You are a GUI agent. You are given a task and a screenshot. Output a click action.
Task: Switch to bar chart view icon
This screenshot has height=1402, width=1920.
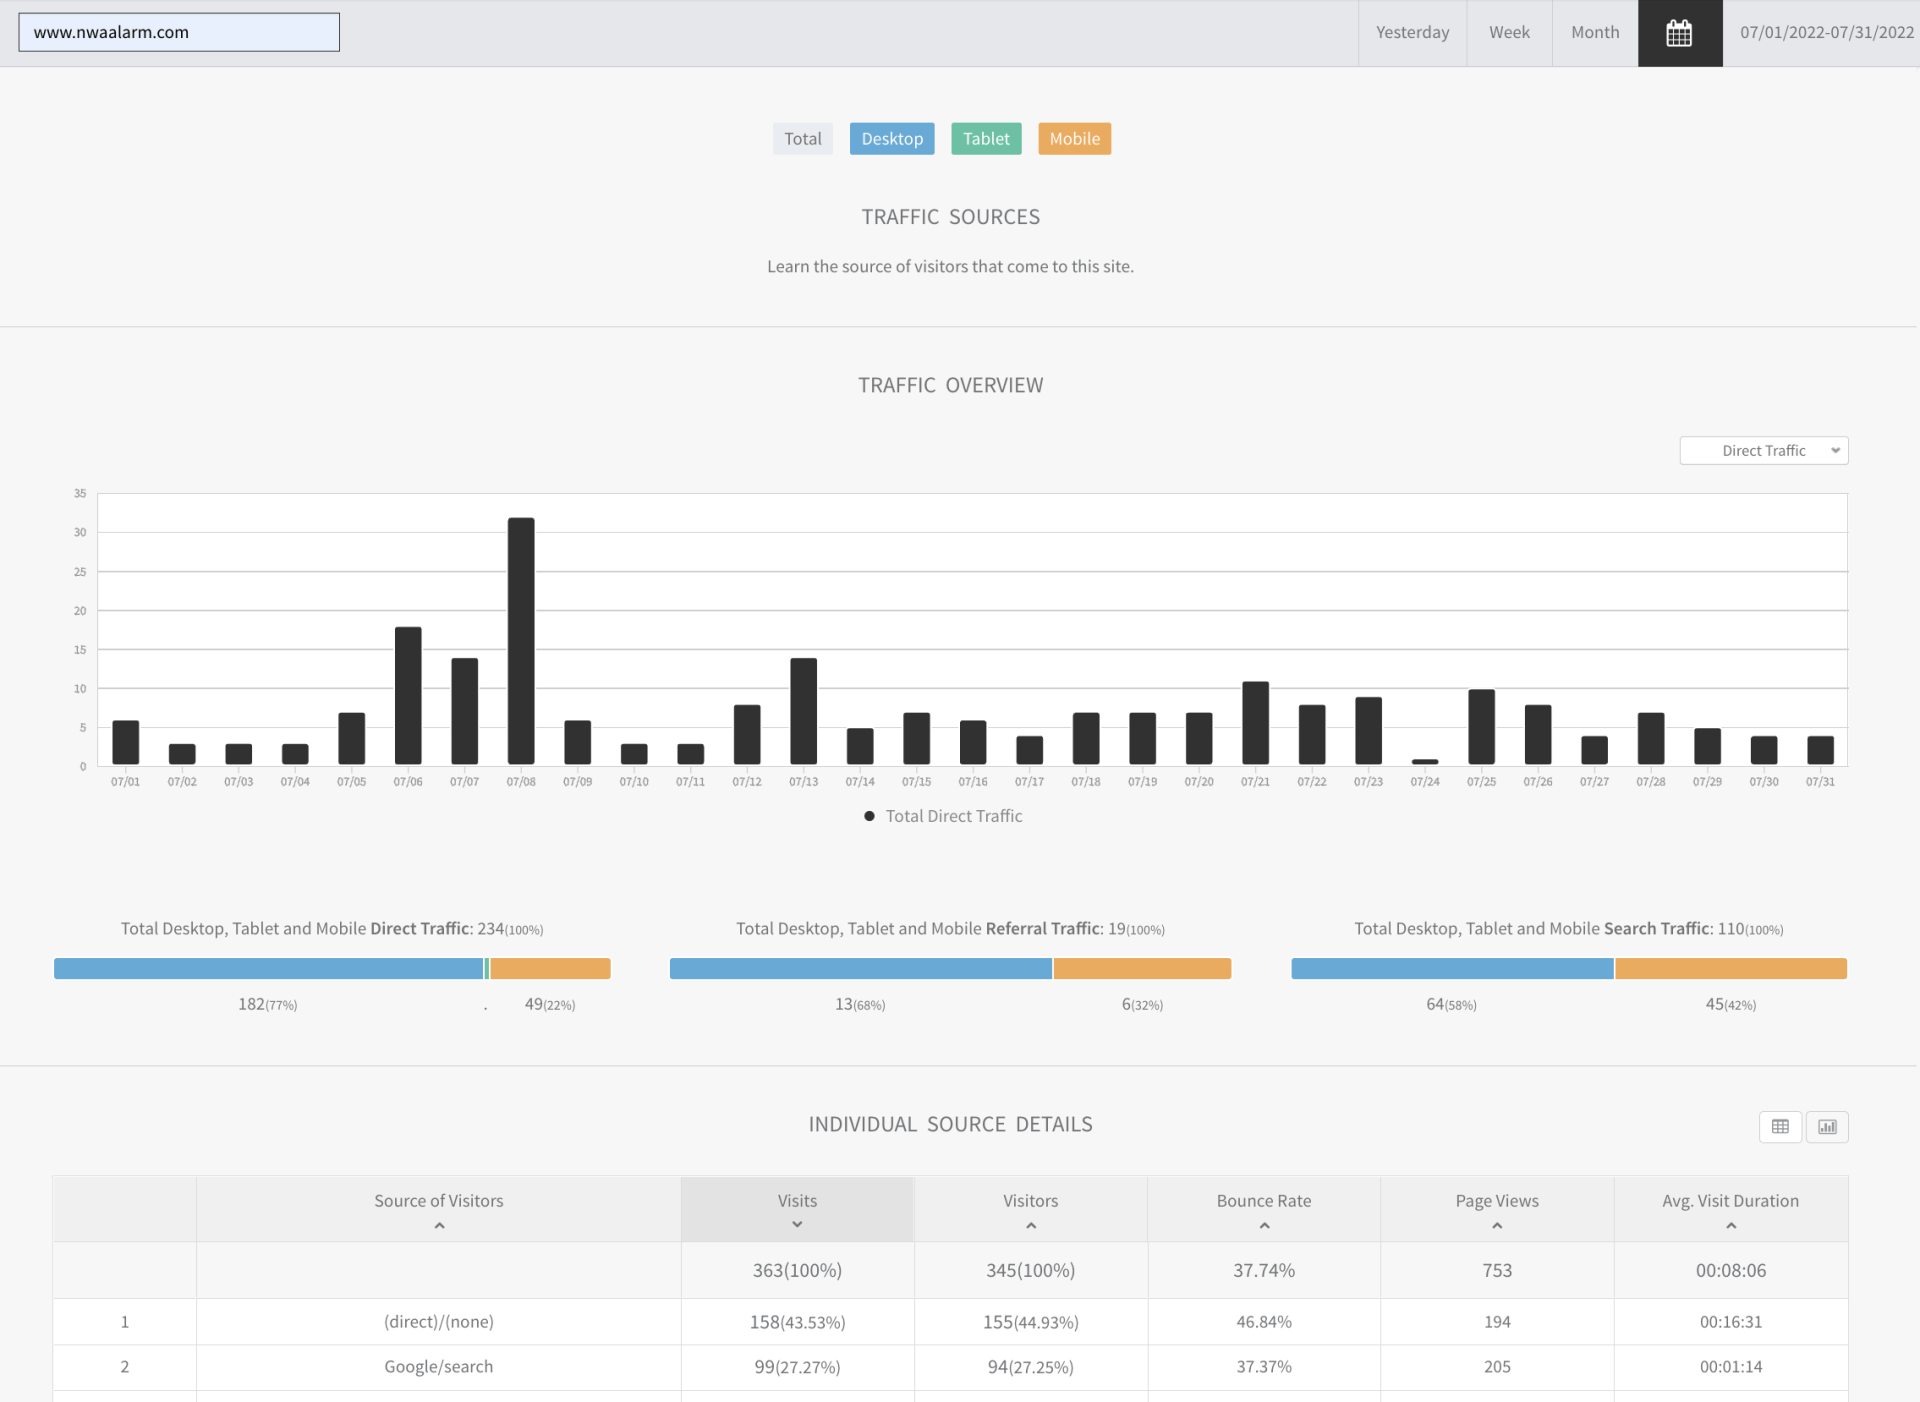pyautogui.click(x=1827, y=1126)
